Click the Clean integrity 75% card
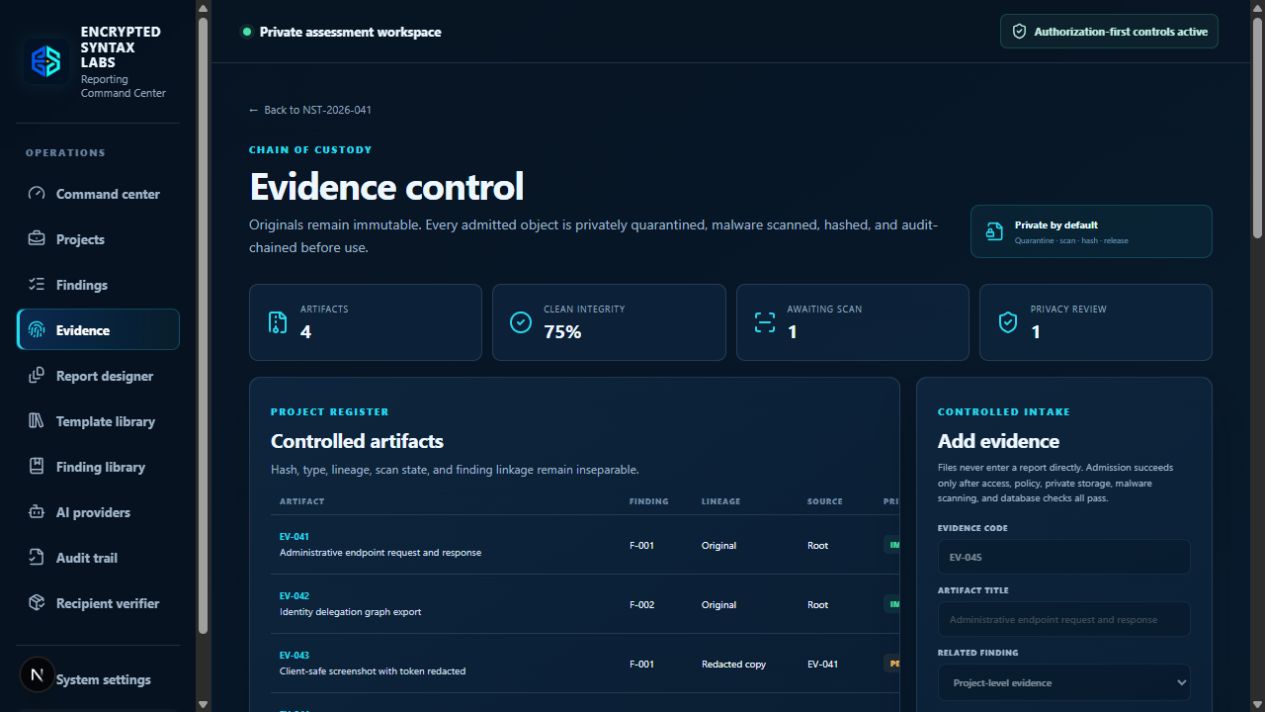Image resolution: width=1265 pixels, height=712 pixels. [x=609, y=322]
